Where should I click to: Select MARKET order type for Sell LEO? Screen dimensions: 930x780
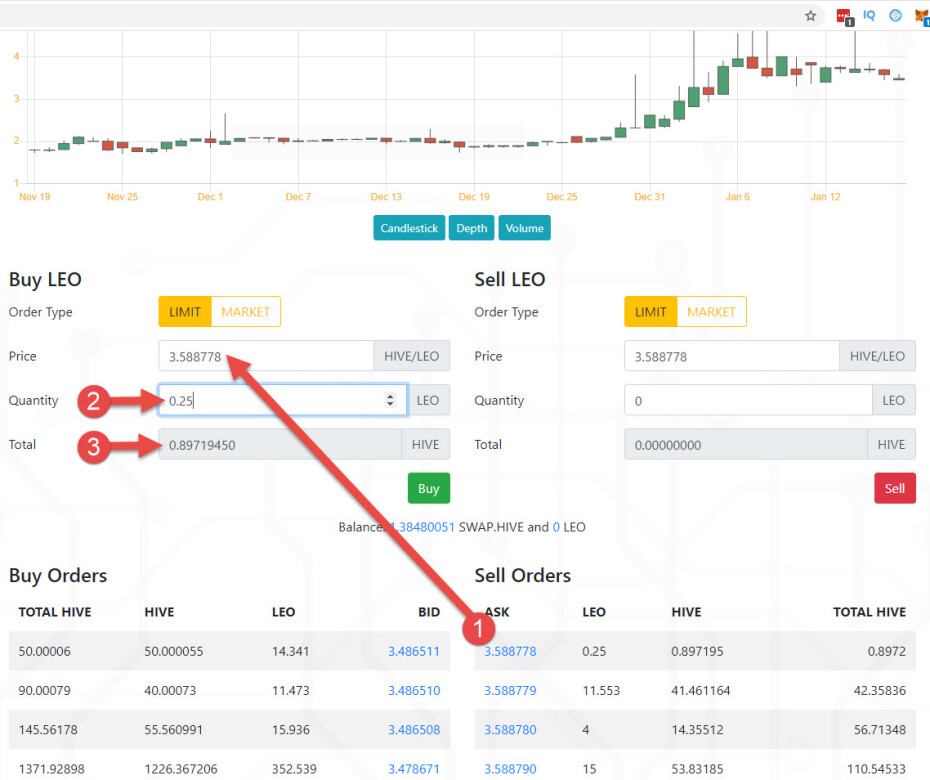pyautogui.click(x=712, y=311)
